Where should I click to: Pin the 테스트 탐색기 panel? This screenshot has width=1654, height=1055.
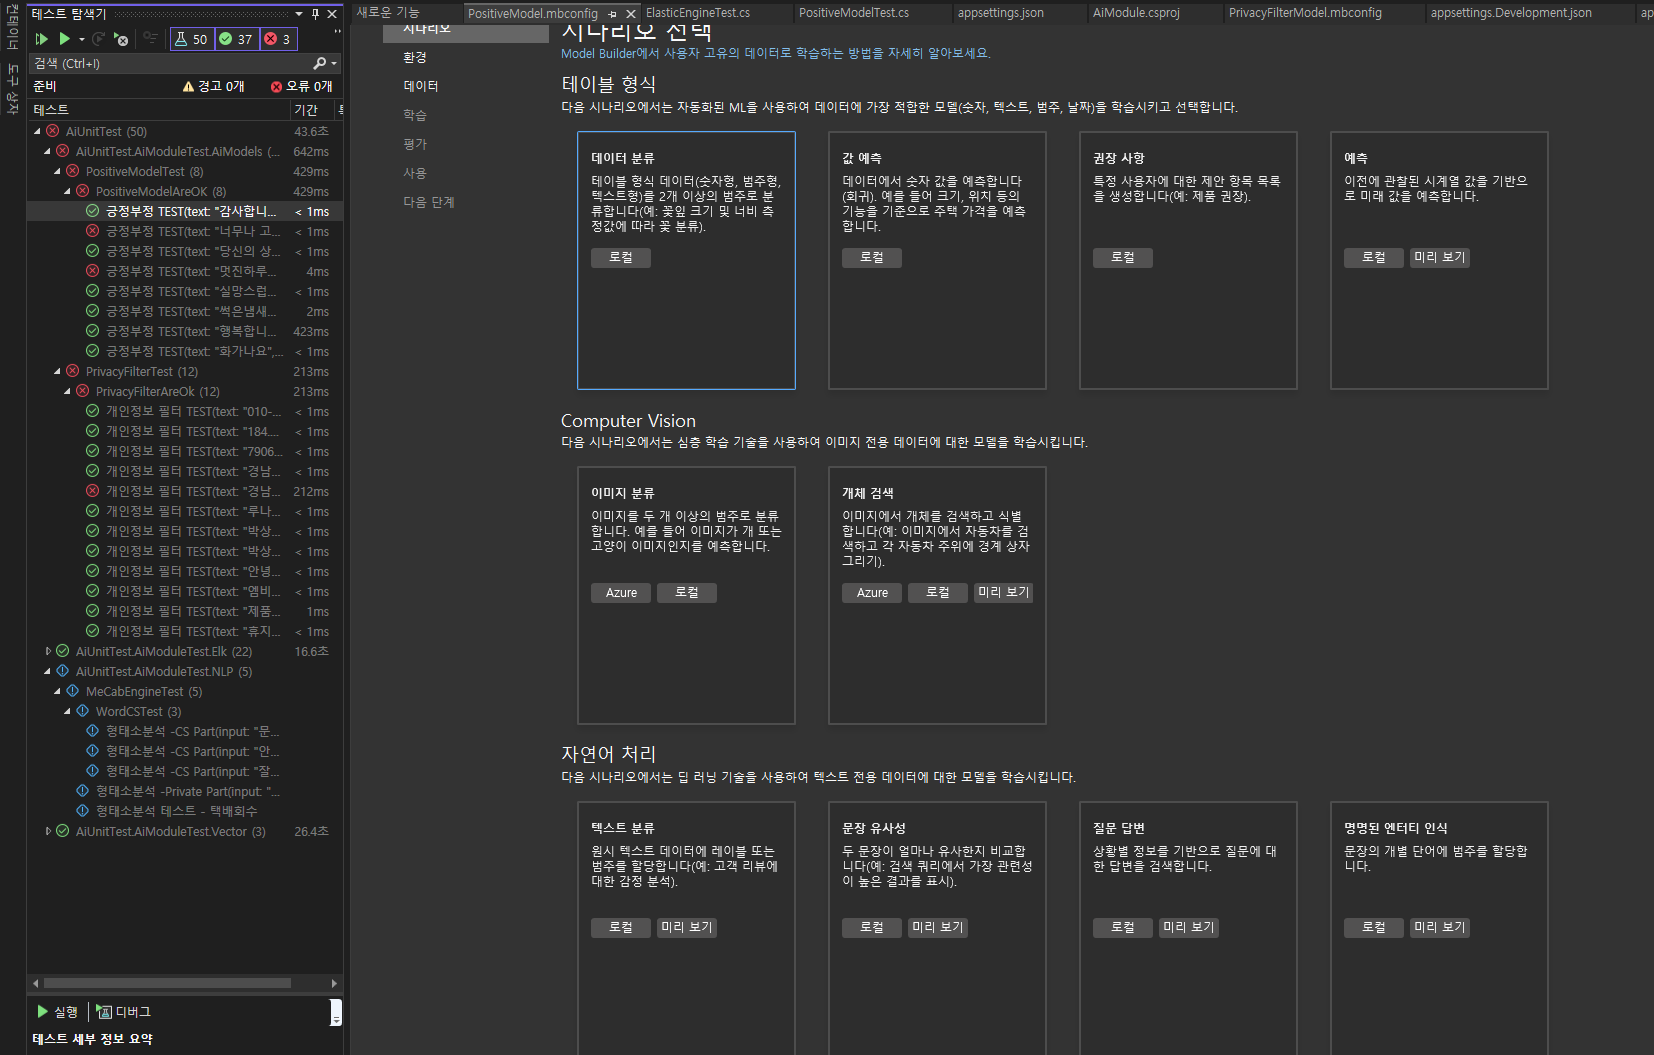tap(315, 14)
